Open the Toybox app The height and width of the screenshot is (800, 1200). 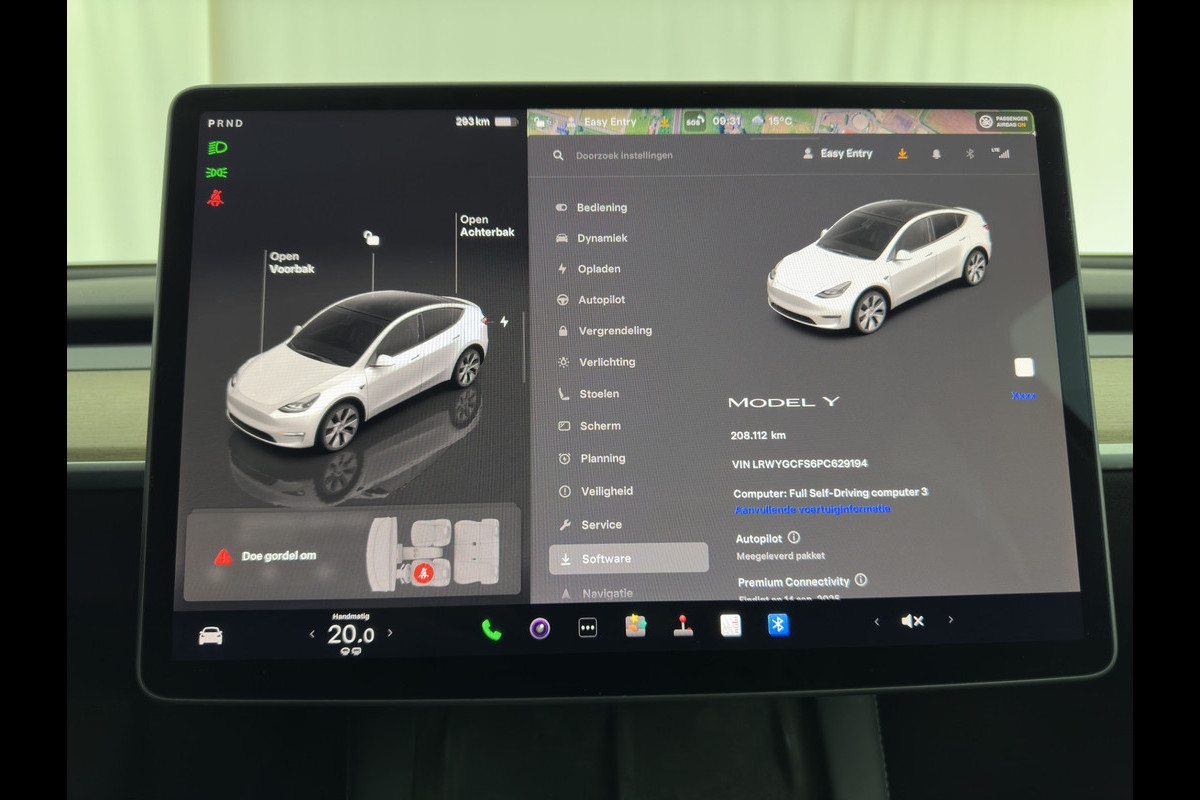[636, 626]
